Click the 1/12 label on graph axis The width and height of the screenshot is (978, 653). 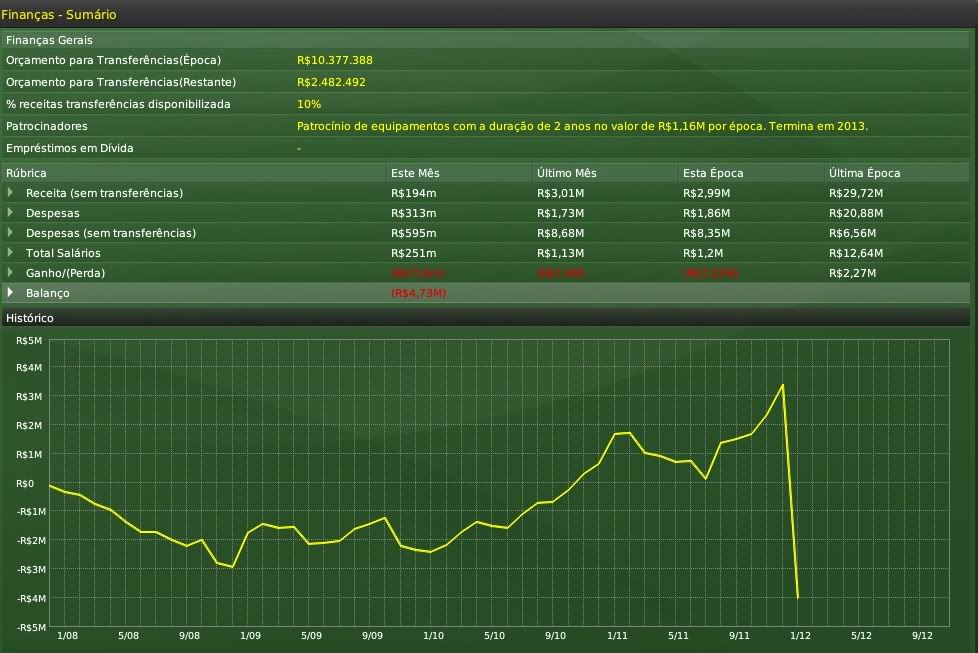tap(801, 635)
